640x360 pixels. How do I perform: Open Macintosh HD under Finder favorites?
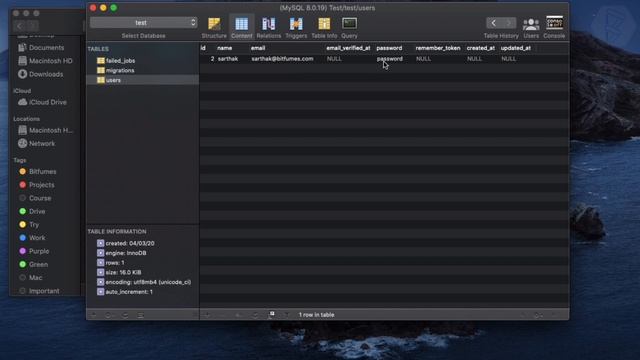point(45,61)
